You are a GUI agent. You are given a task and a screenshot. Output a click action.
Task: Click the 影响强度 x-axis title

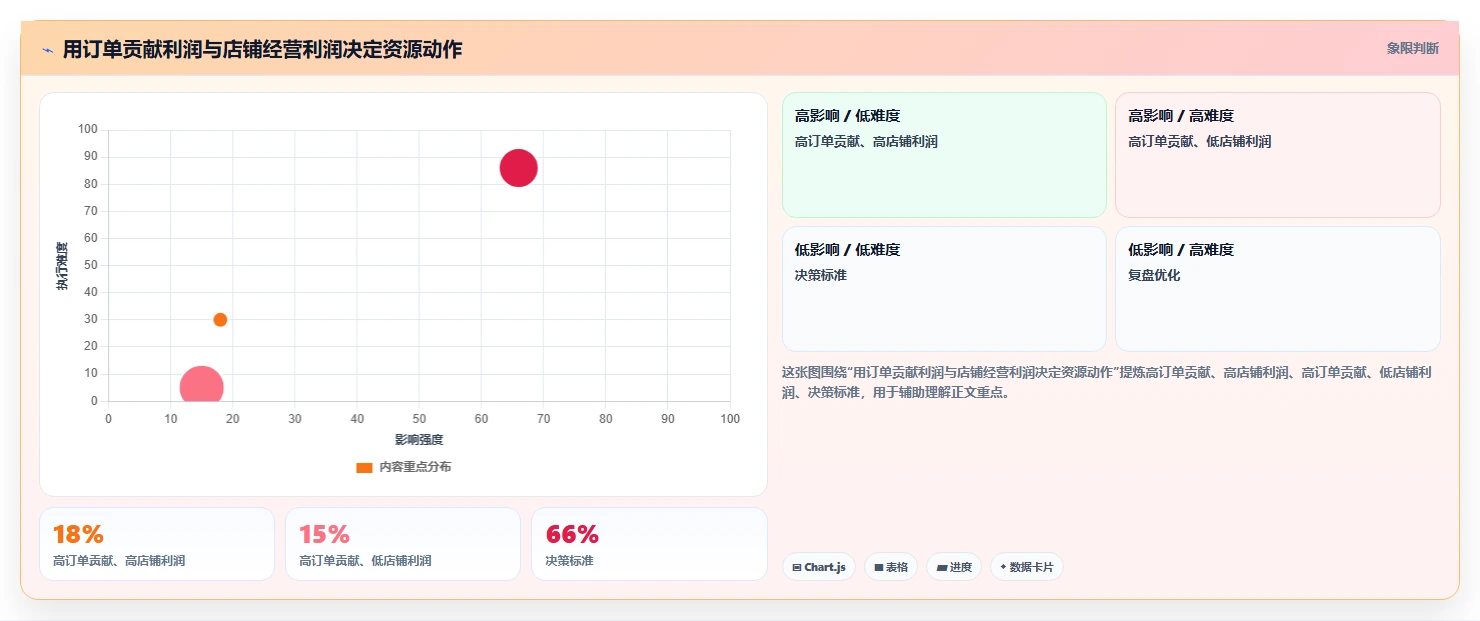(419, 440)
